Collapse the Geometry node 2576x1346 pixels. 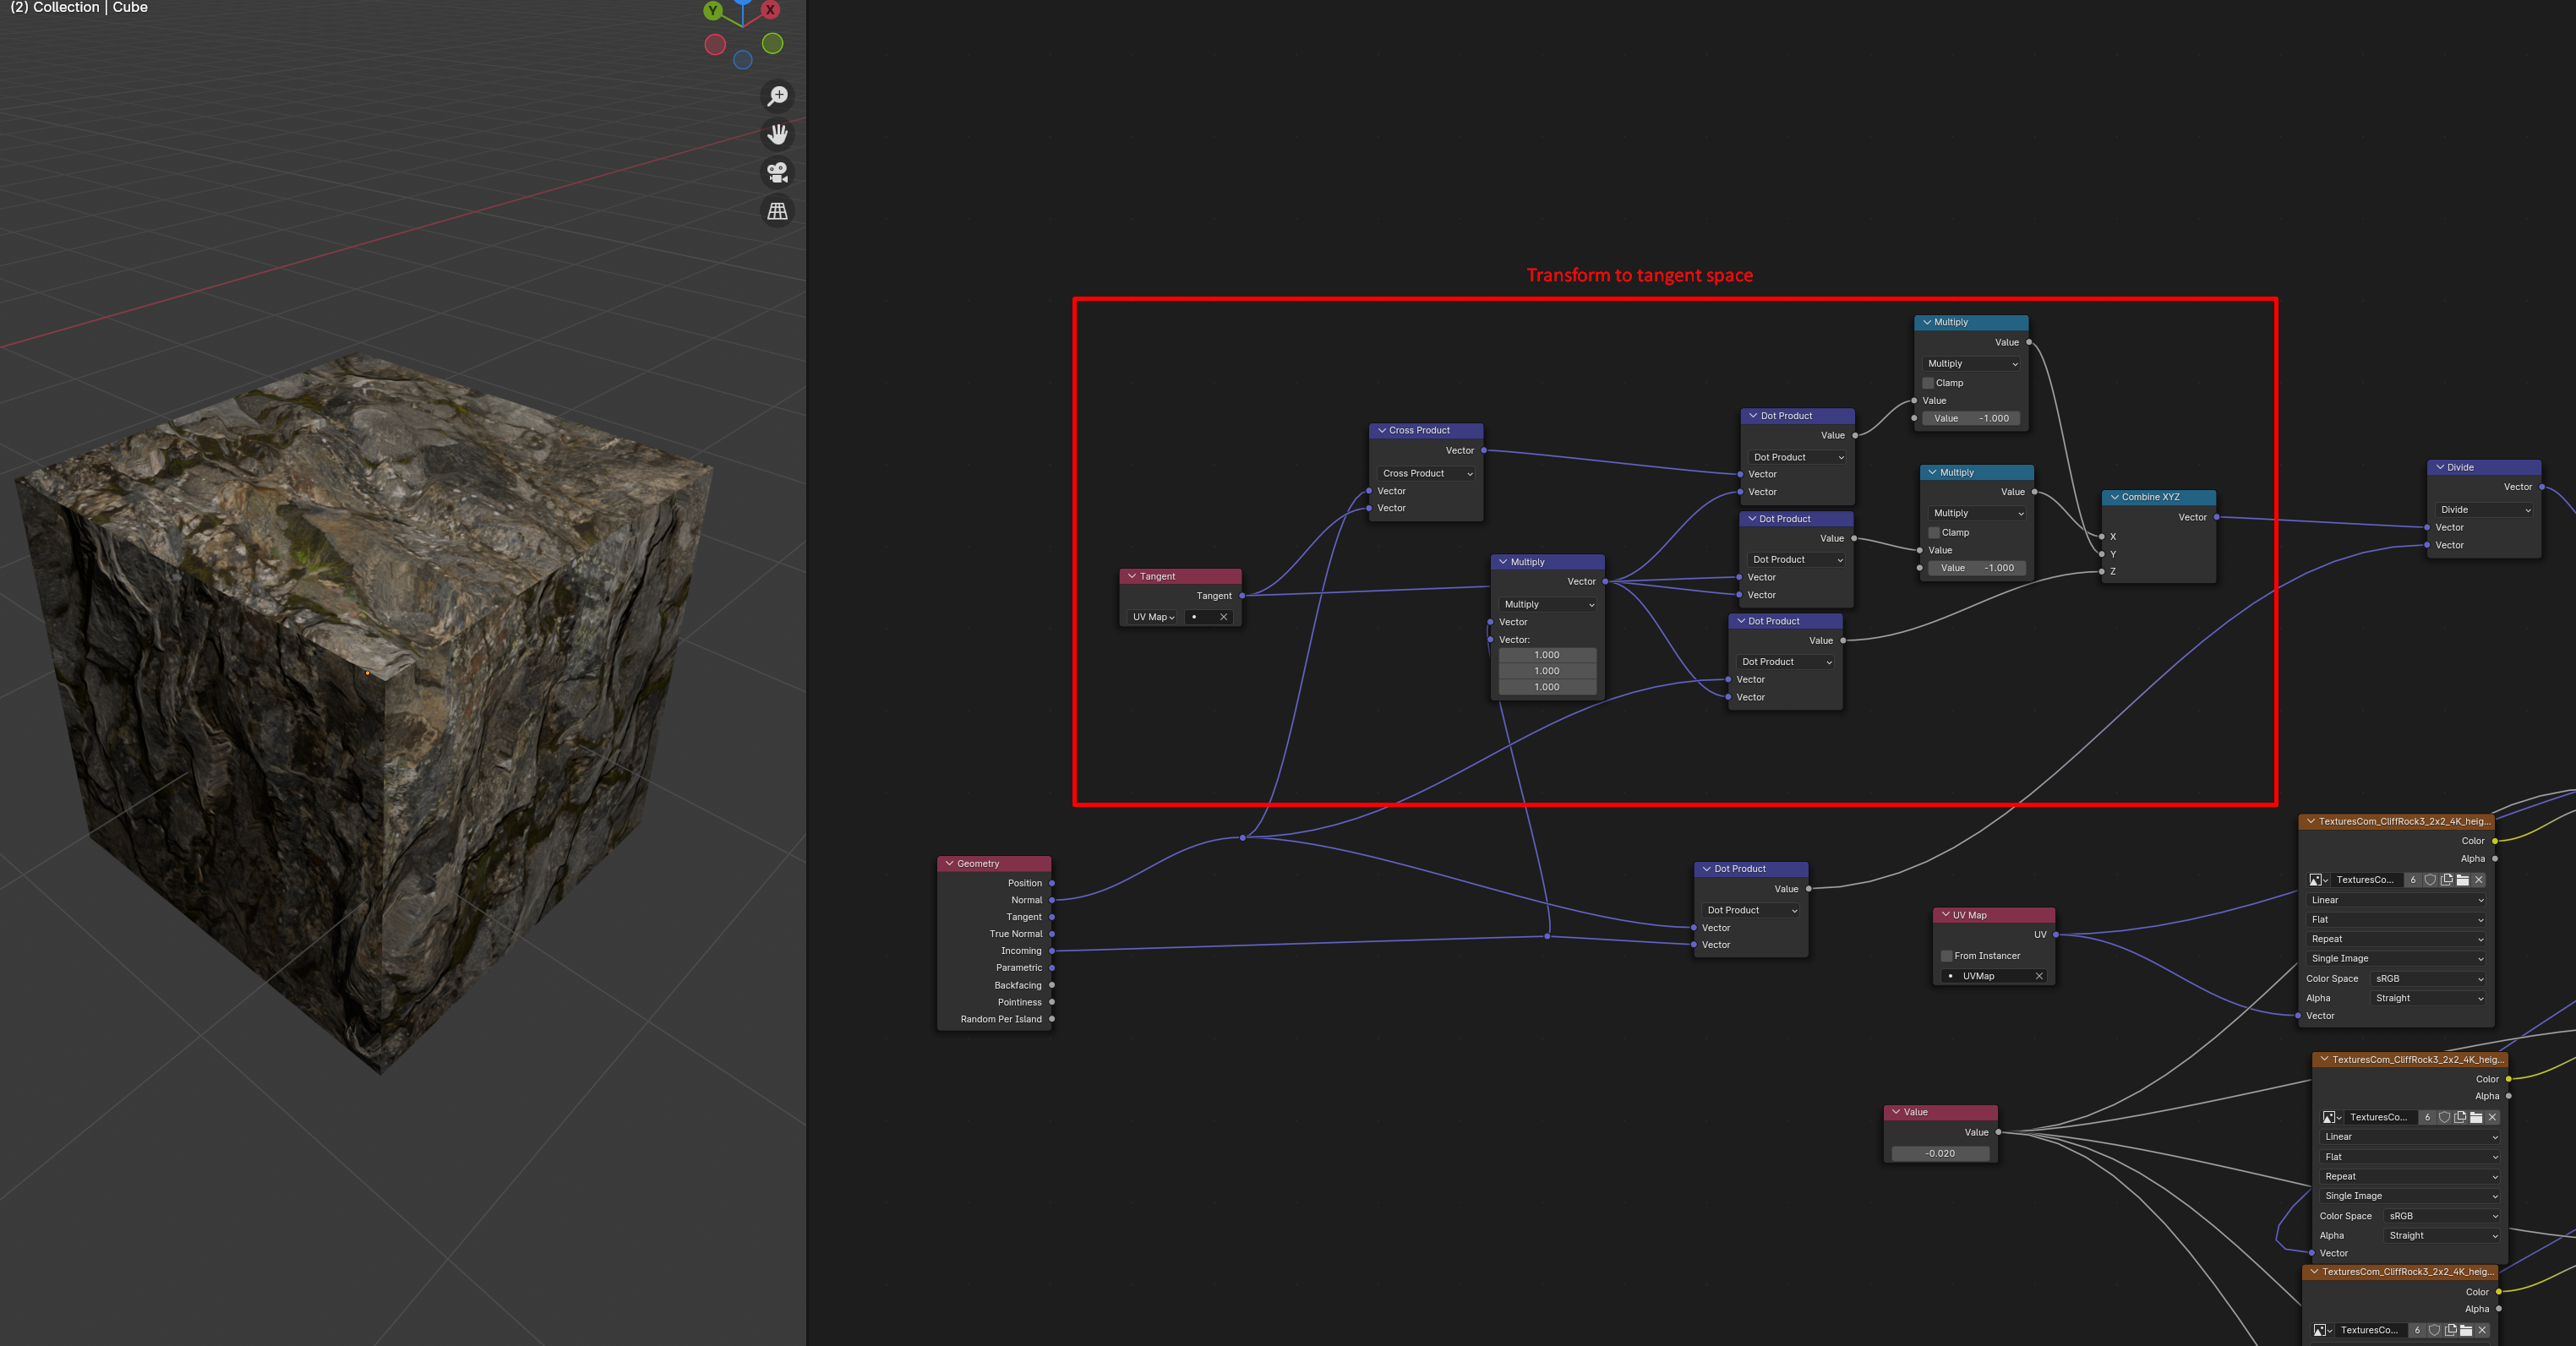click(x=949, y=863)
